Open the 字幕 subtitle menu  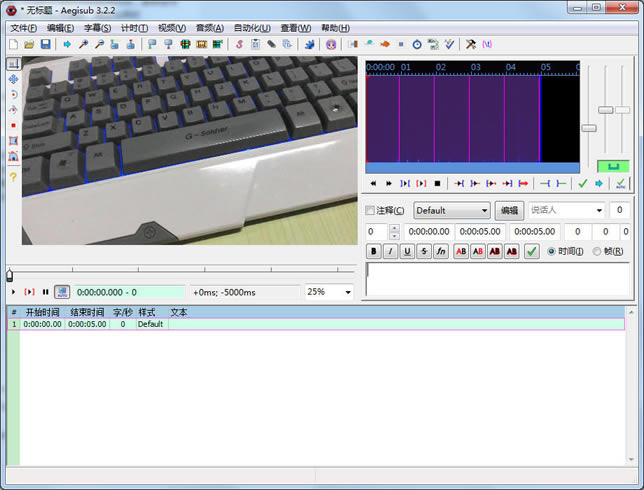98,28
